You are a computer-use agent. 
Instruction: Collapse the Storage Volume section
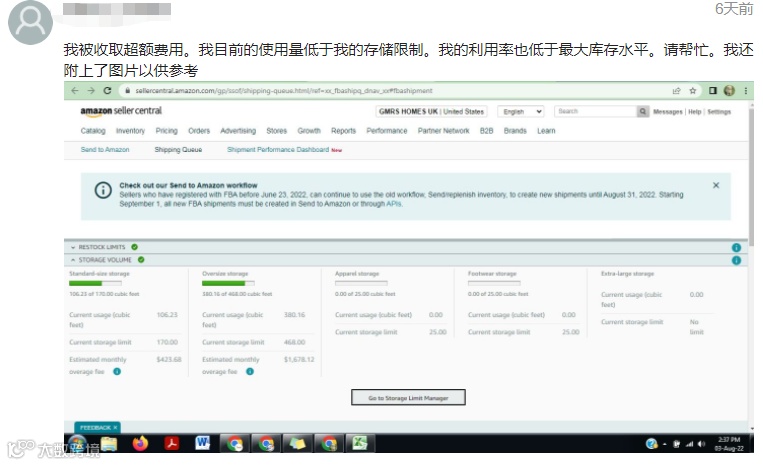pyautogui.click(x=73, y=260)
